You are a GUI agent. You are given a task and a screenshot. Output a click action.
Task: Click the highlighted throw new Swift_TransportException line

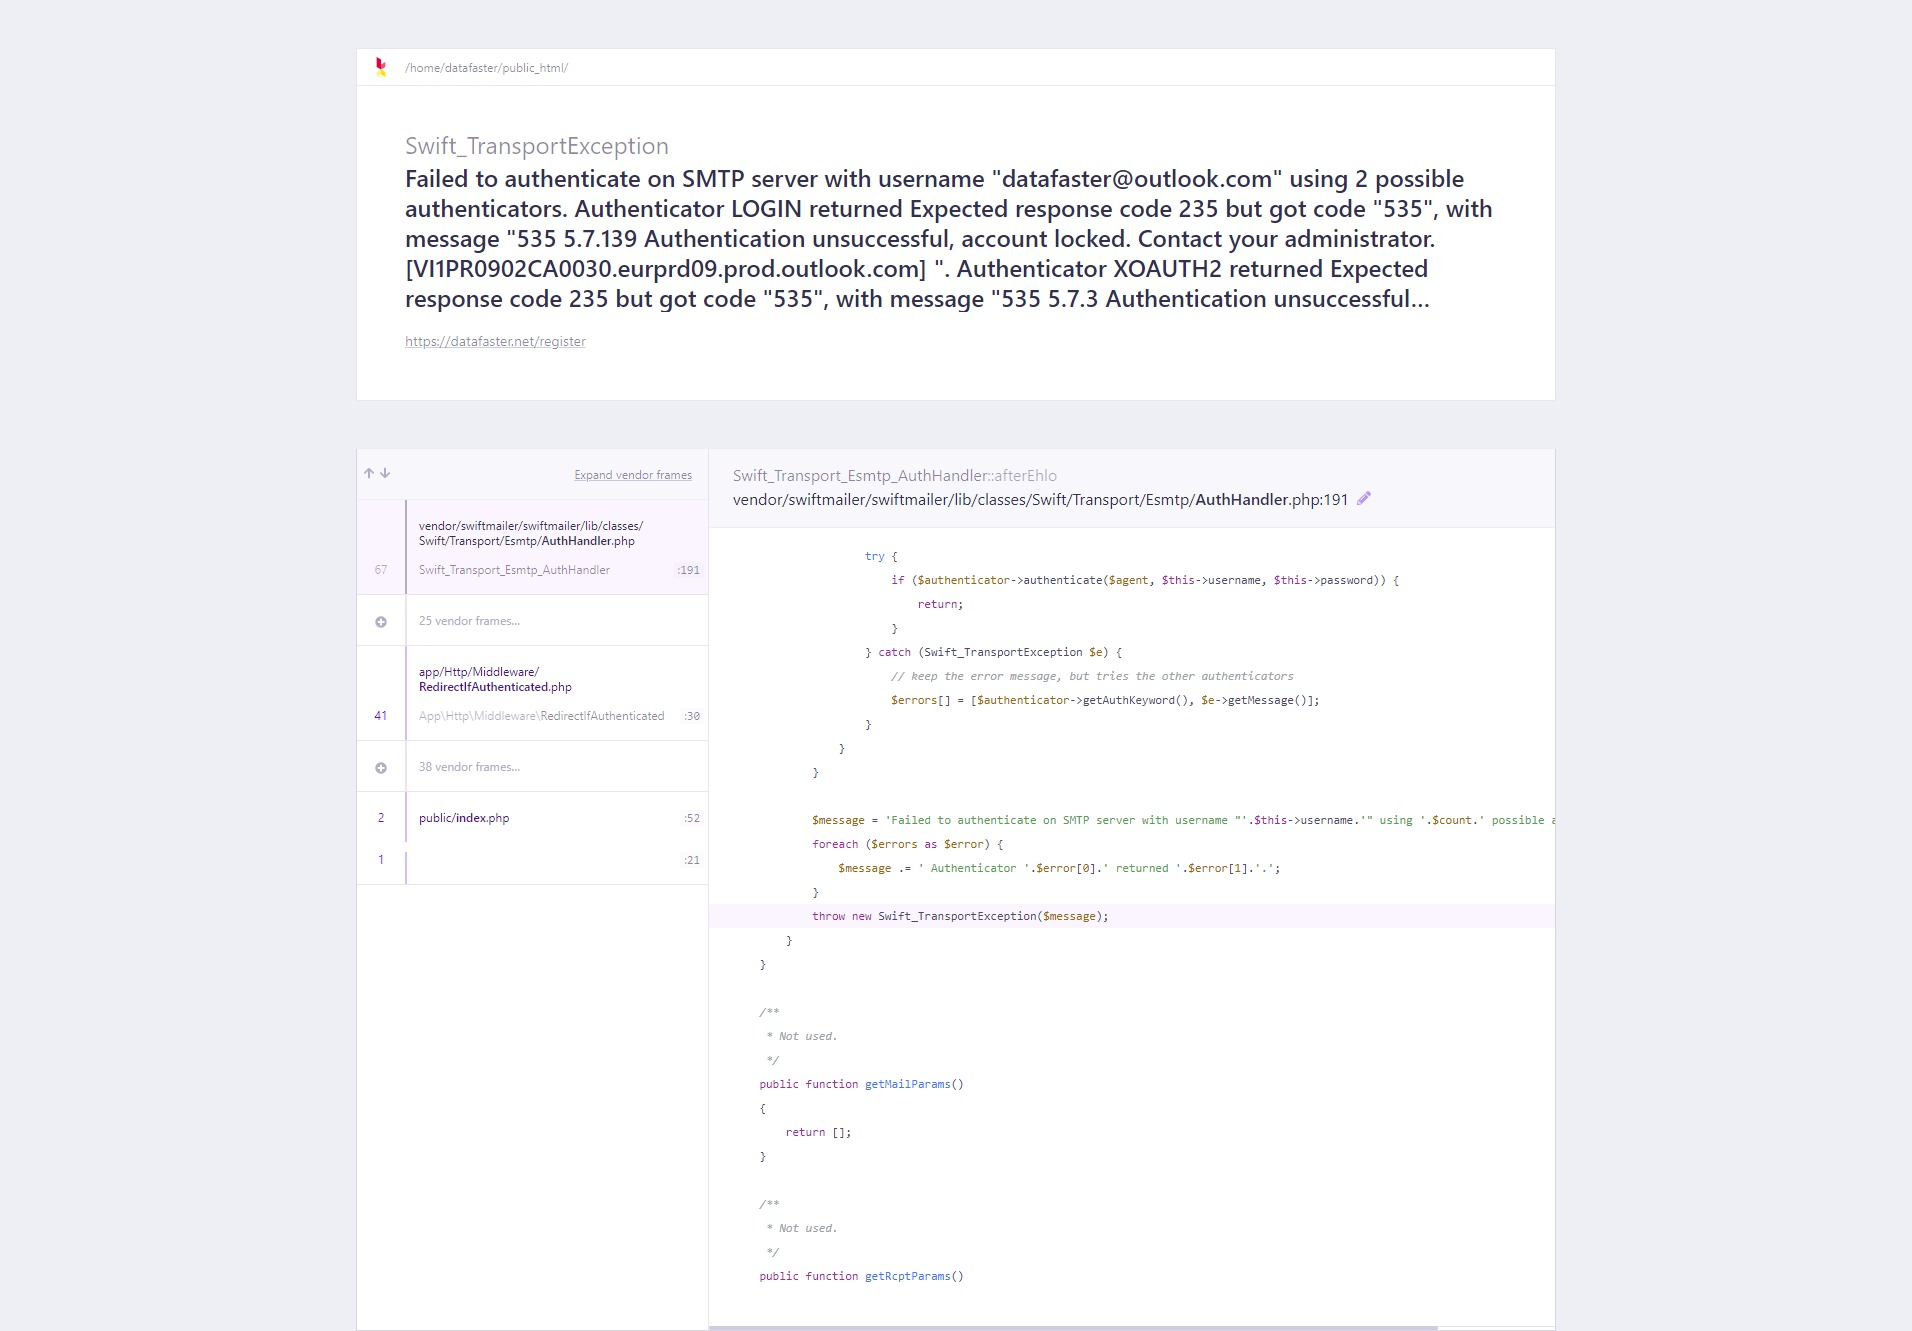[x=1131, y=916]
